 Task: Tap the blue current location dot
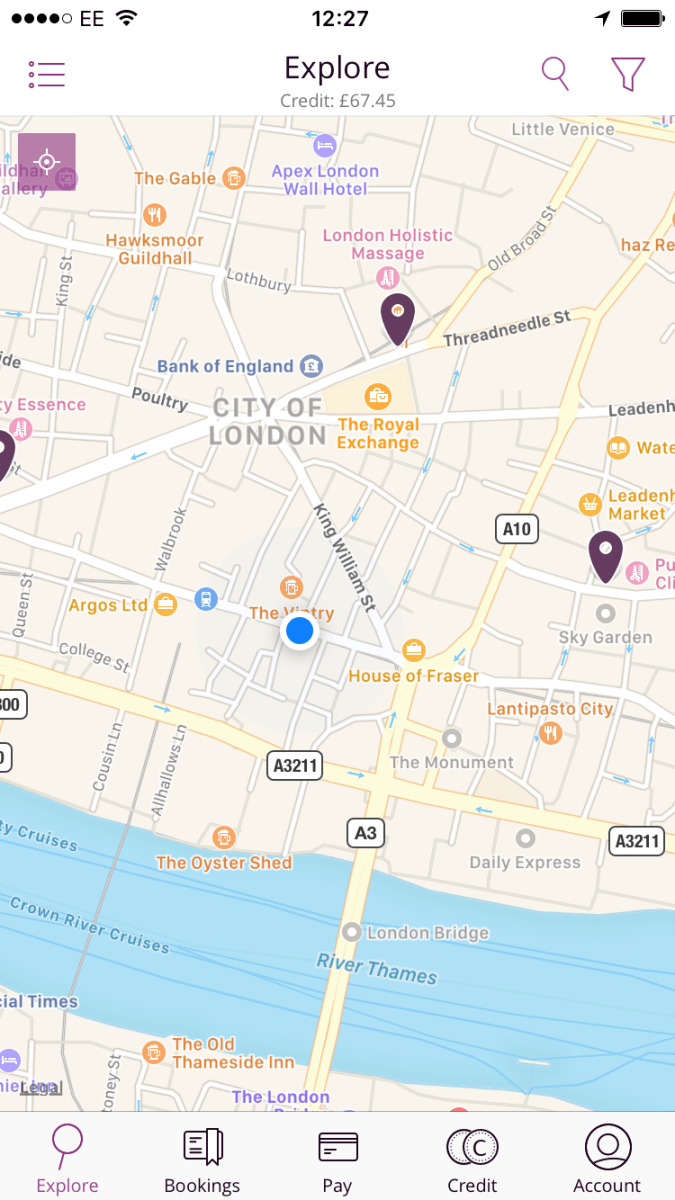coord(299,631)
